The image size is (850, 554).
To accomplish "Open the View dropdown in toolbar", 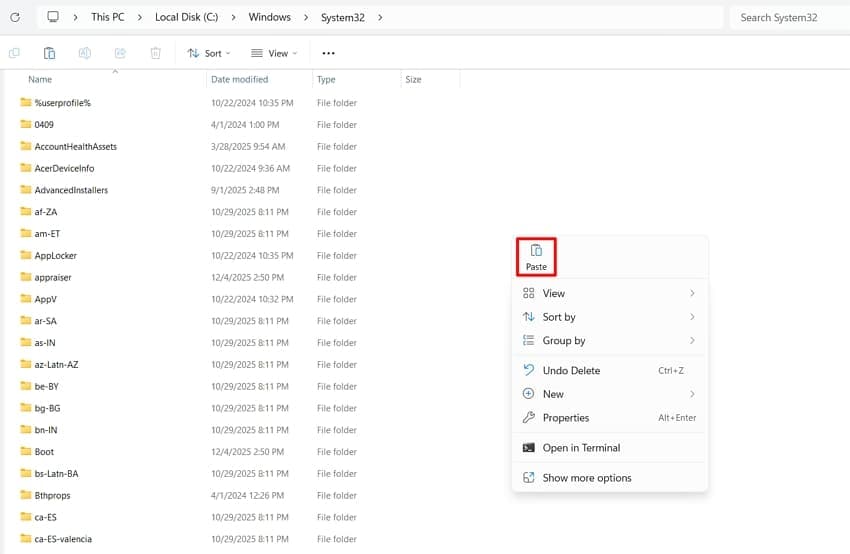I will click(x=274, y=53).
